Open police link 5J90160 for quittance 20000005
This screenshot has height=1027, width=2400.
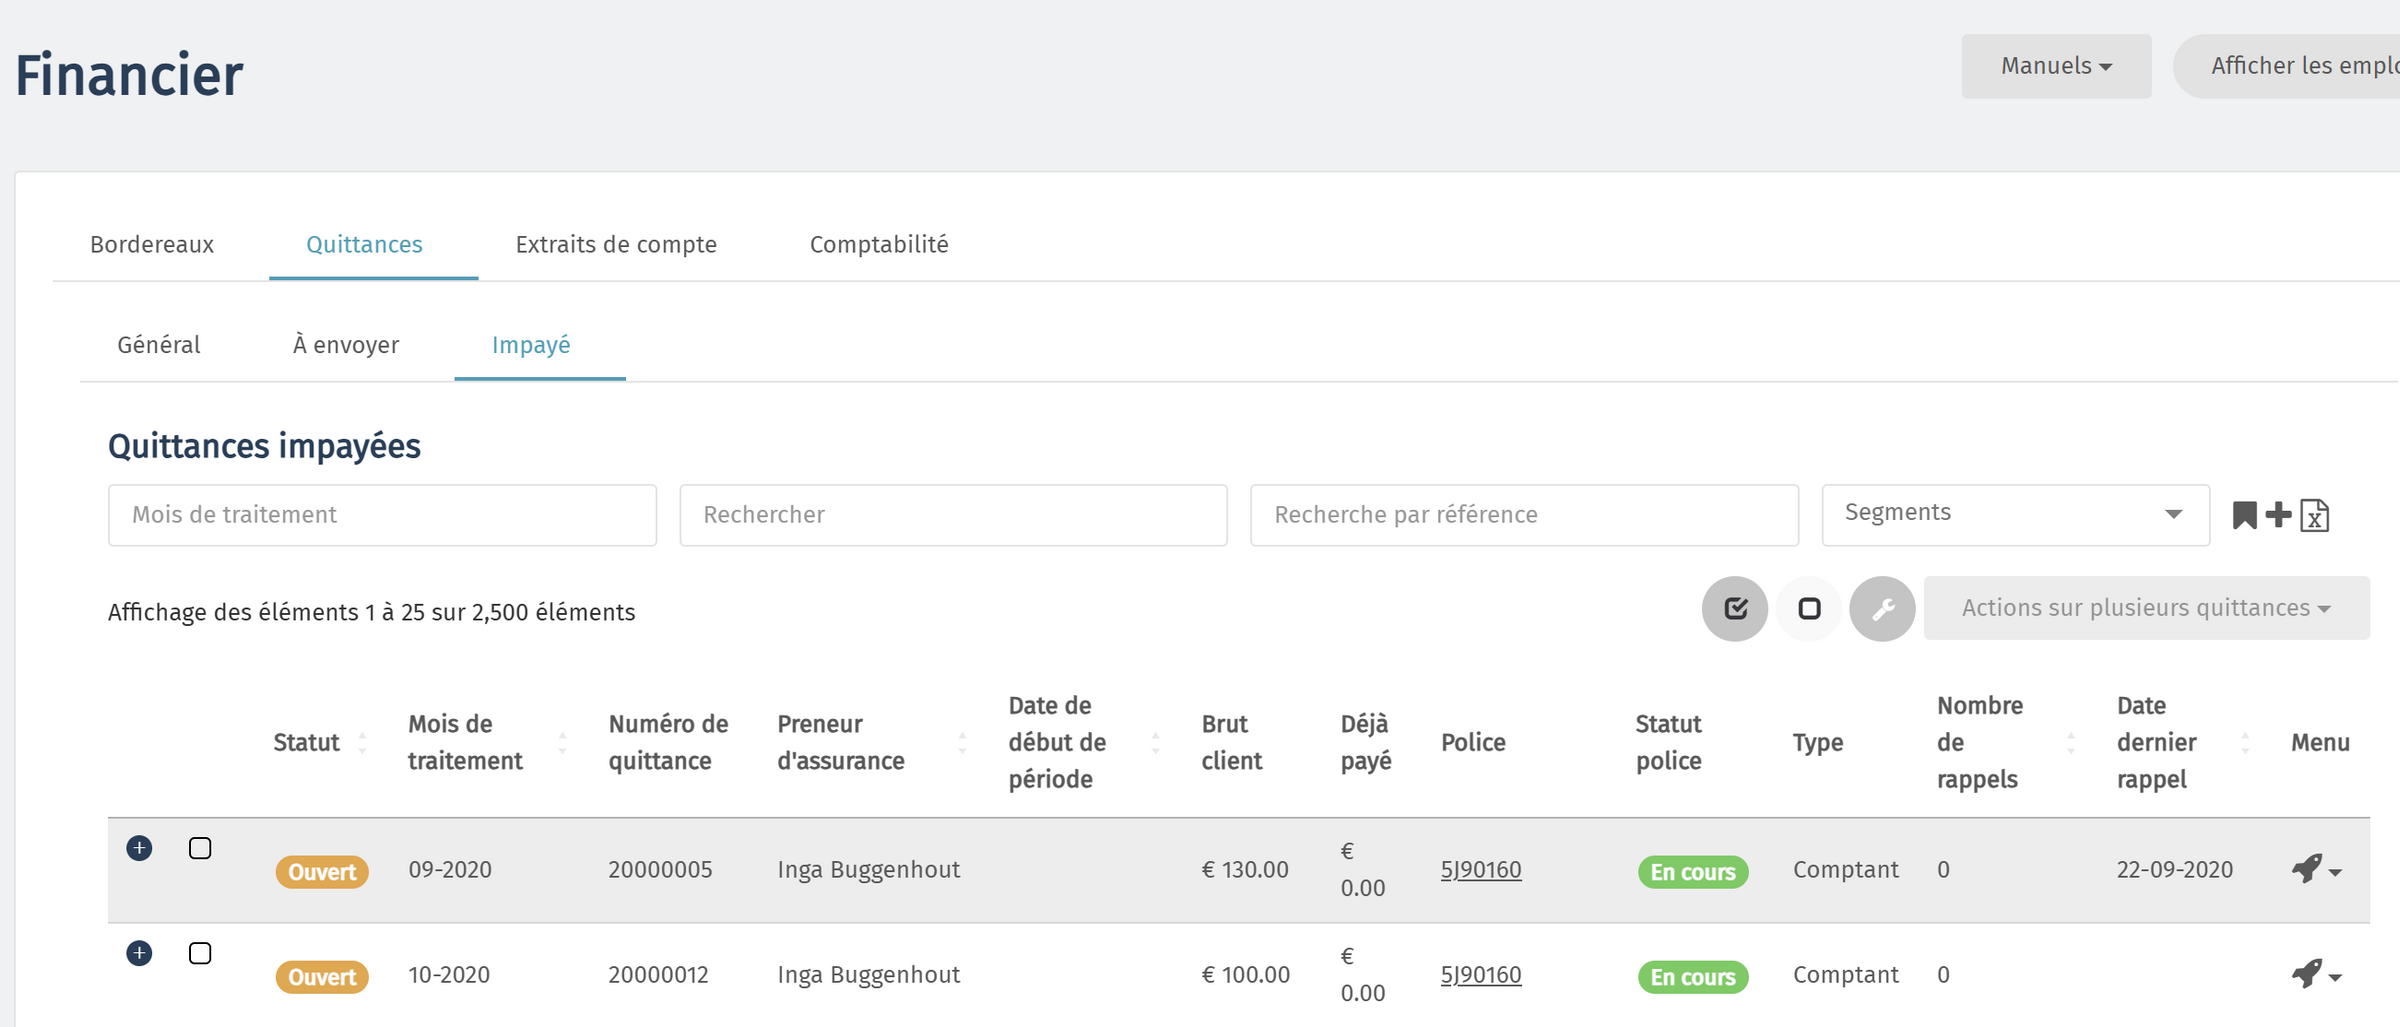[1481, 869]
